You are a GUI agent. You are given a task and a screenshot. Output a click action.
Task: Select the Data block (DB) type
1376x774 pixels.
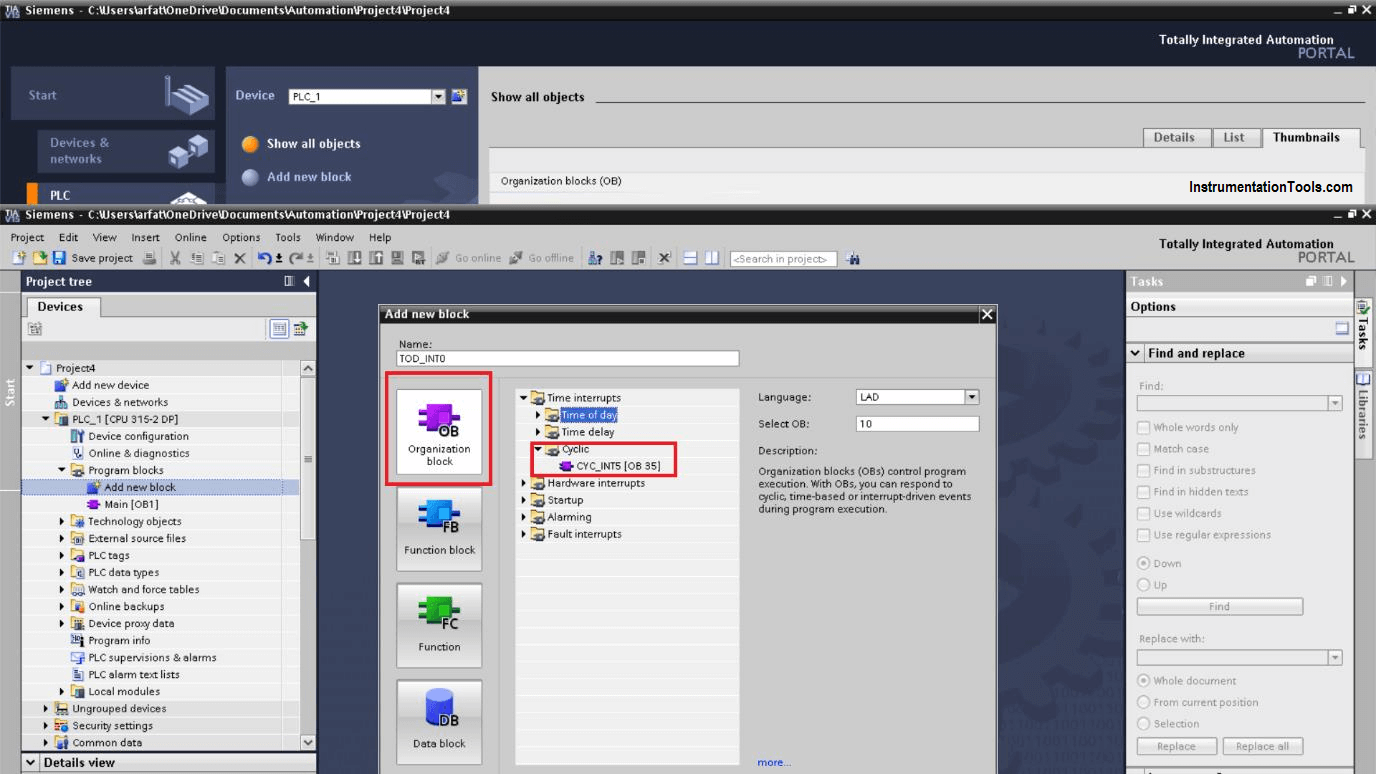[439, 721]
